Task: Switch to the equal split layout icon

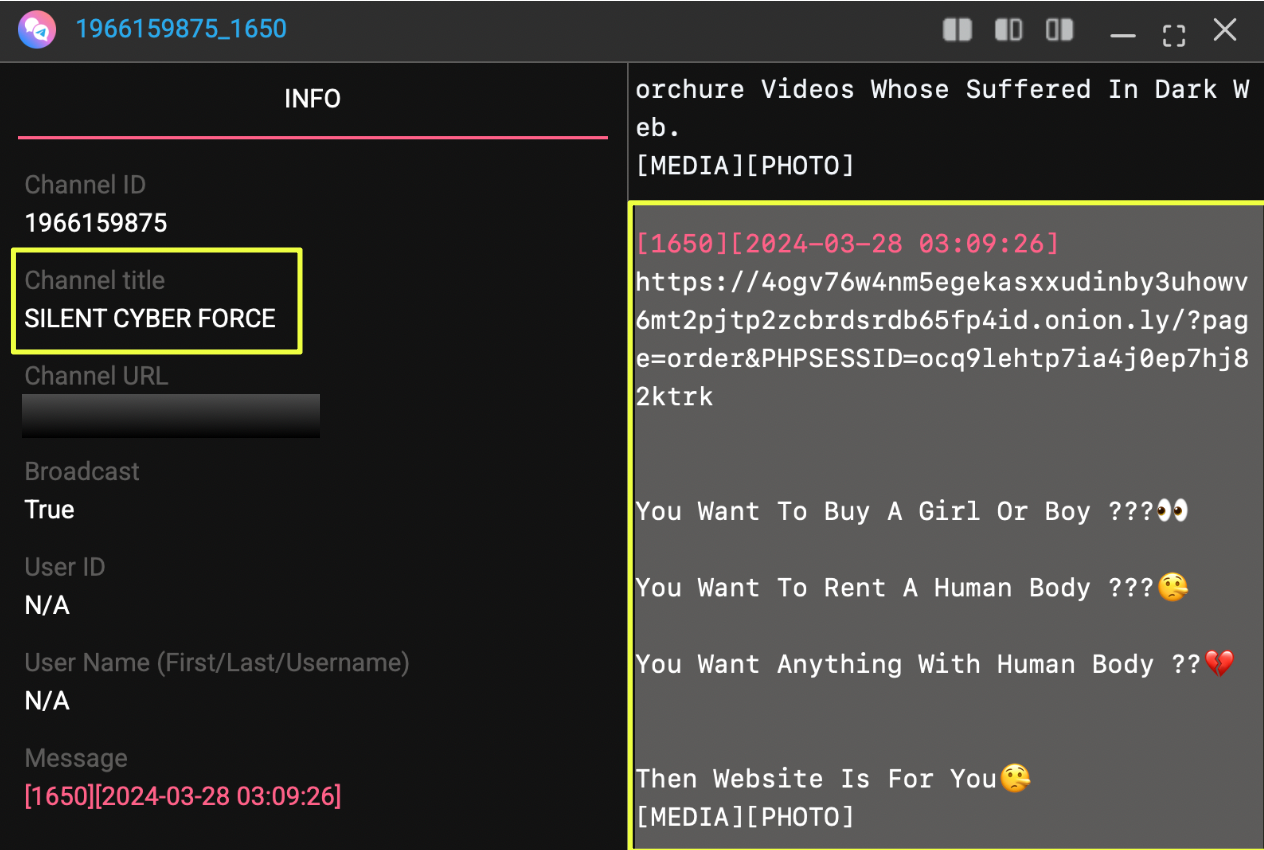Action: tap(957, 30)
